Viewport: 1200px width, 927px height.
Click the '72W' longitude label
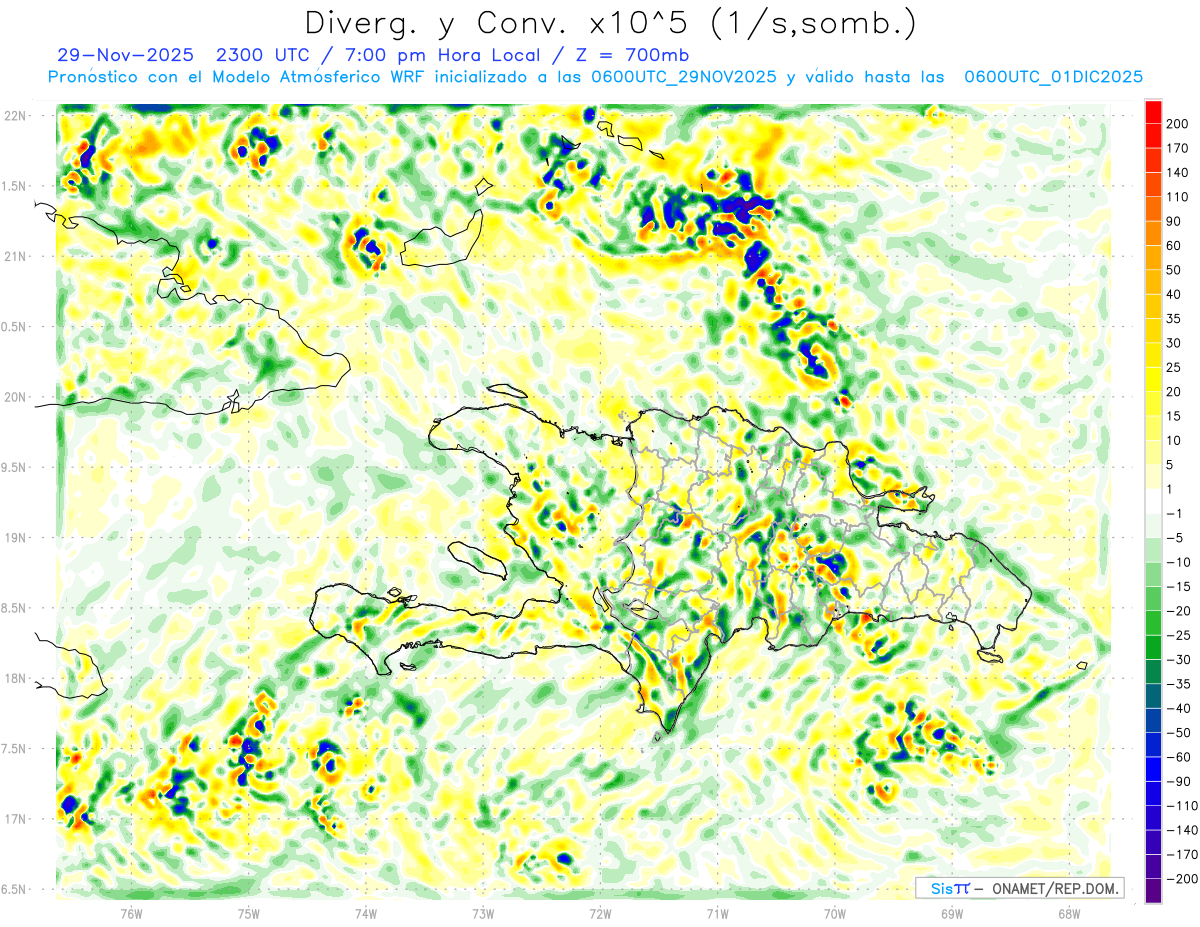pyautogui.click(x=600, y=913)
